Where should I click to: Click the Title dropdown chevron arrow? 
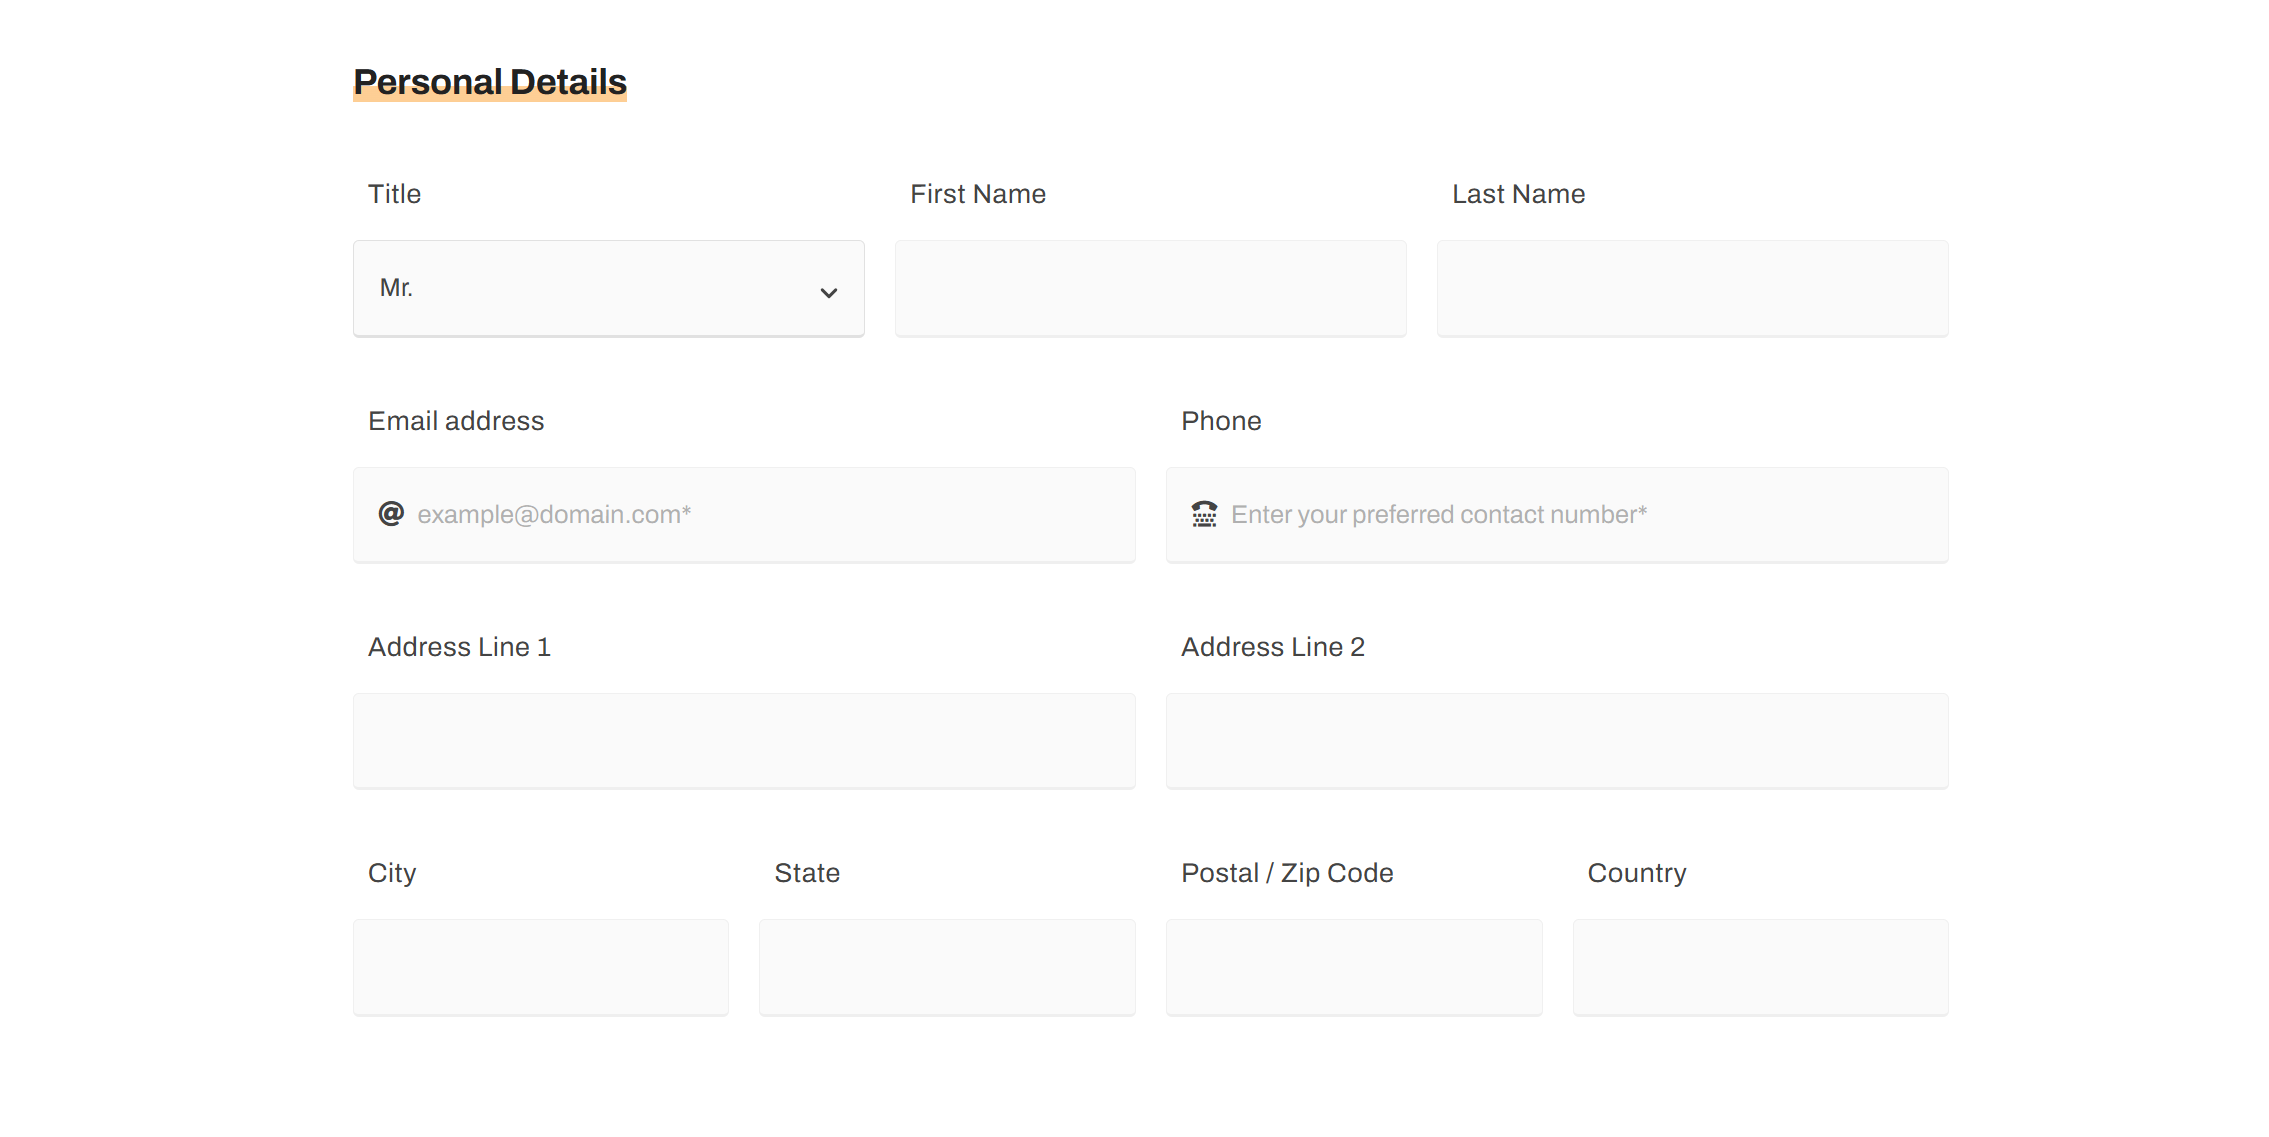(x=828, y=292)
